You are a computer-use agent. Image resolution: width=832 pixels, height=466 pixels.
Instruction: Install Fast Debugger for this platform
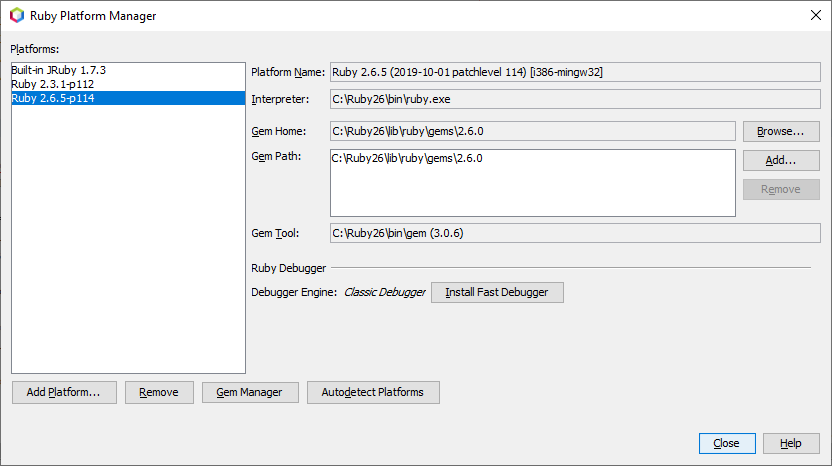click(497, 292)
